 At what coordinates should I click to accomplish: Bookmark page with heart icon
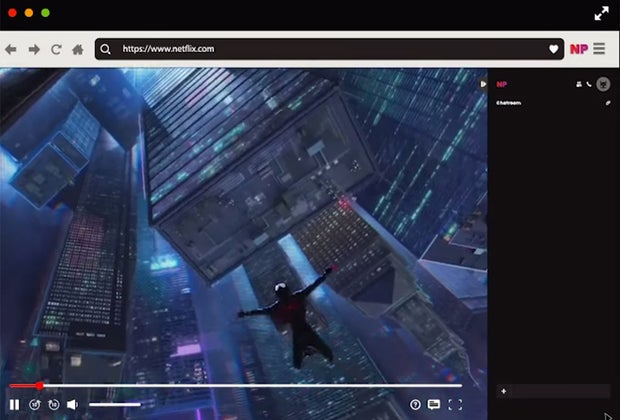(x=553, y=49)
